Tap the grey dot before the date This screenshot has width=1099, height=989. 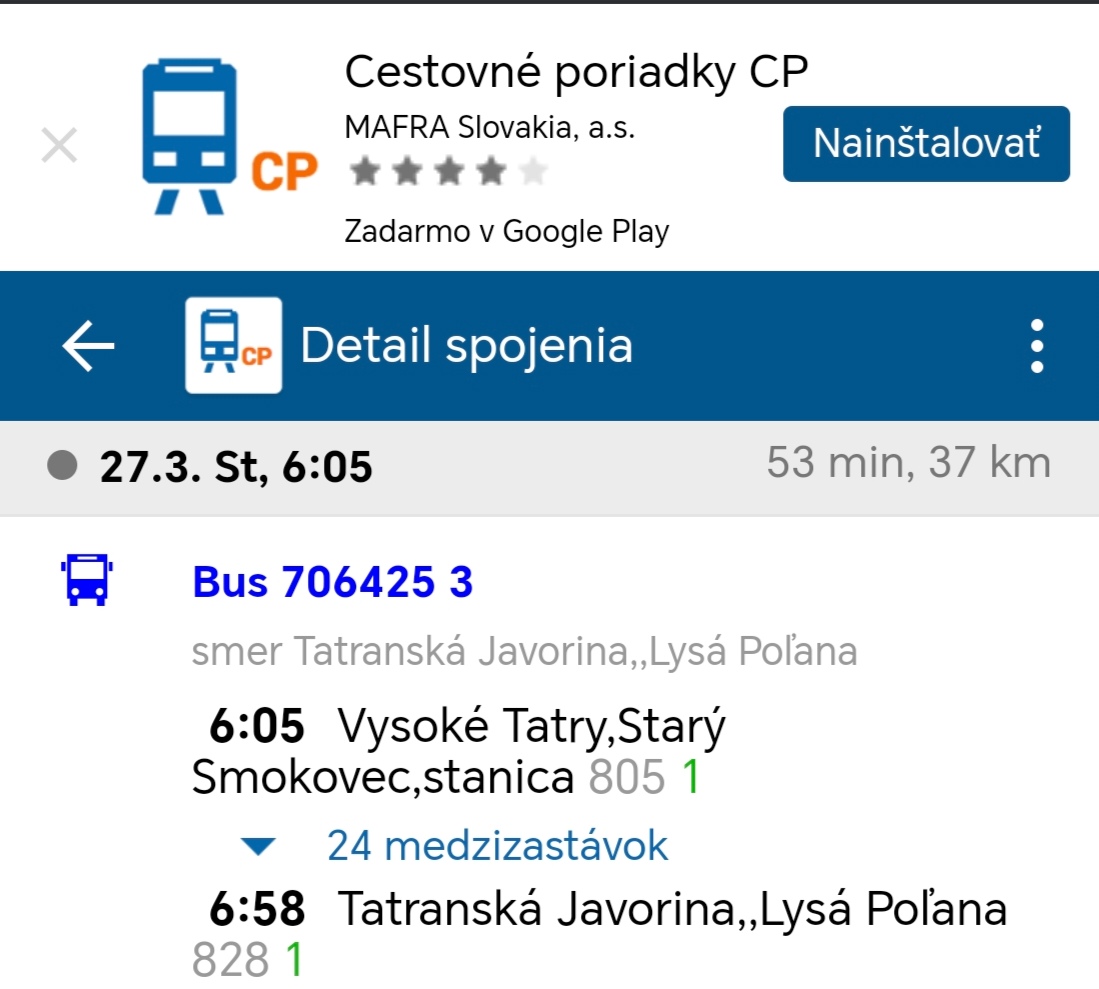pos(62,465)
